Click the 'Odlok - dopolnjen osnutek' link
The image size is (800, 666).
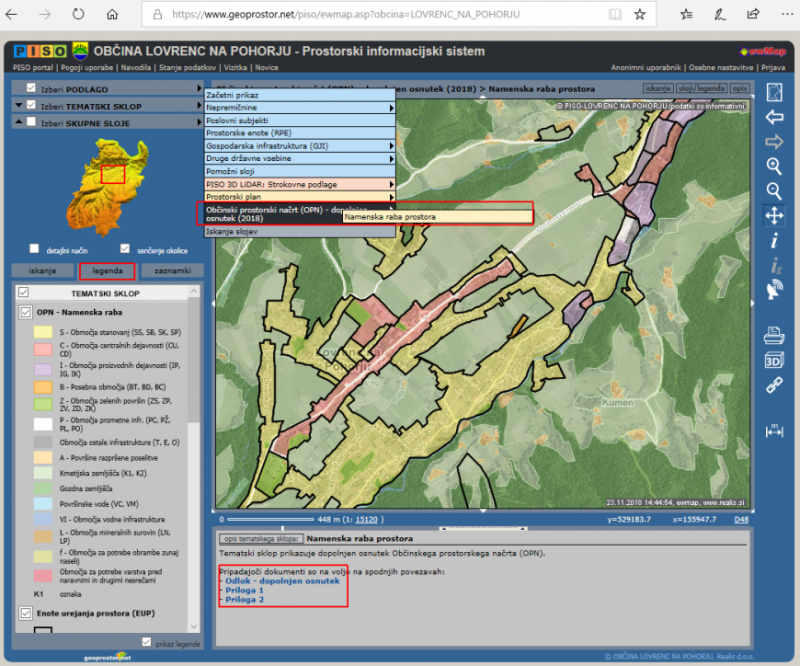(282, 581)
